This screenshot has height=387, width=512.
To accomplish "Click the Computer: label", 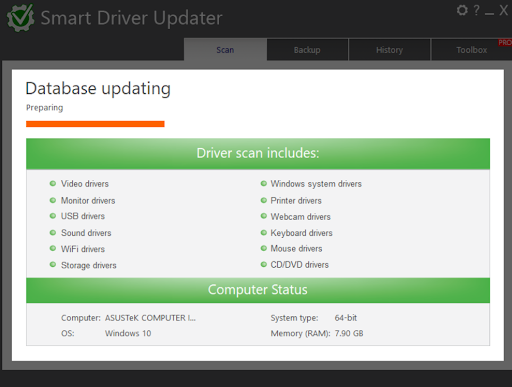I will click(x=81, y=318).
